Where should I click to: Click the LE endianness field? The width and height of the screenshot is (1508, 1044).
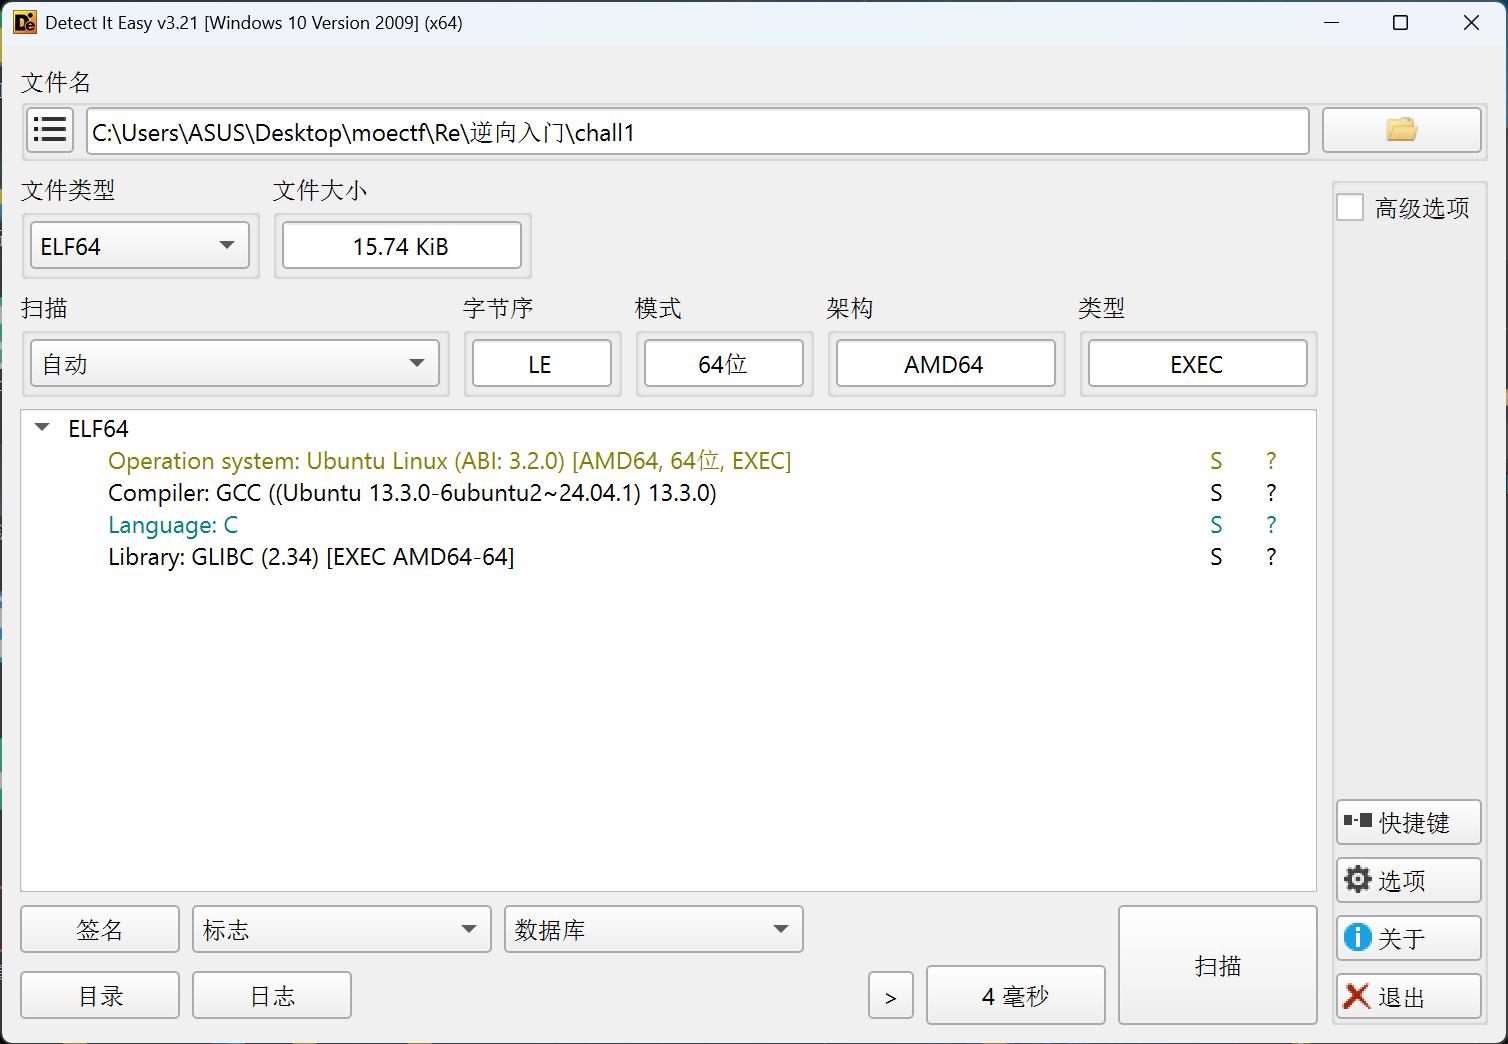[x=542, y=363]
